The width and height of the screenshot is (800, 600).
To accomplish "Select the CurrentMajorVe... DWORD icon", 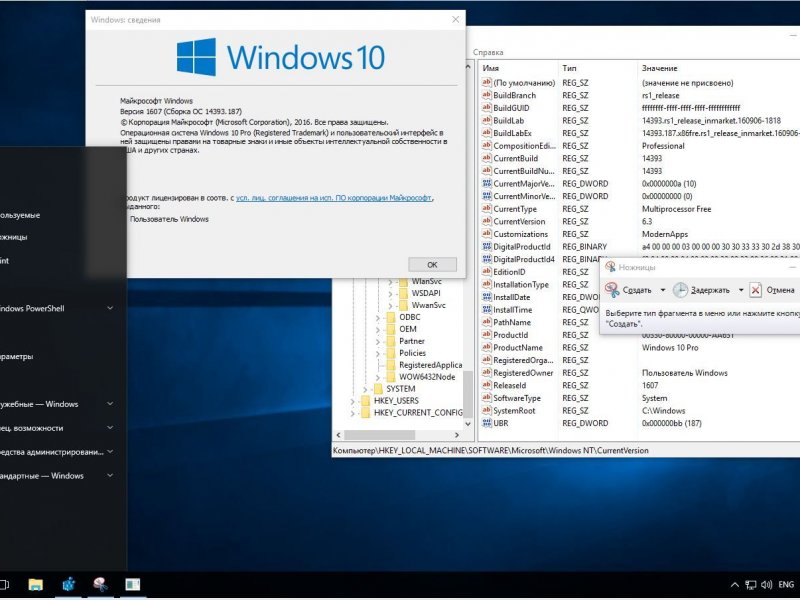I will click(x=486, y=183).
